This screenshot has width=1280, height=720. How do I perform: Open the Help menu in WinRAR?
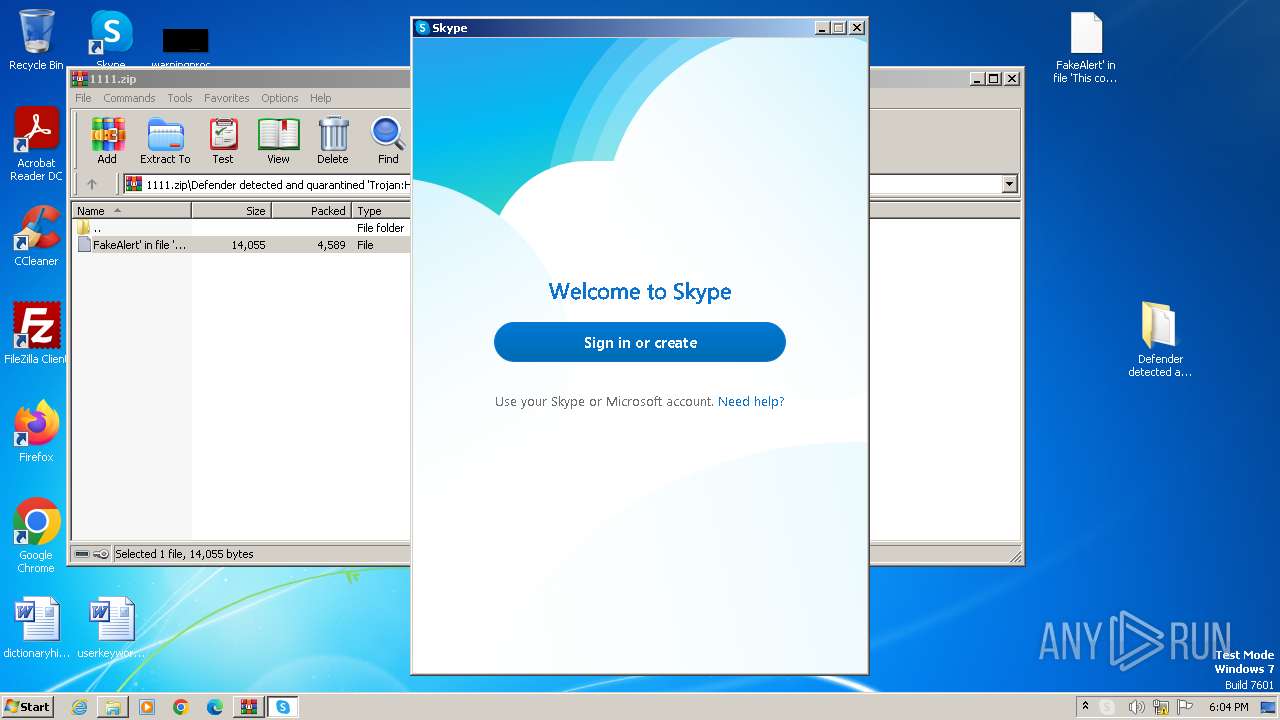click(321, 98)
